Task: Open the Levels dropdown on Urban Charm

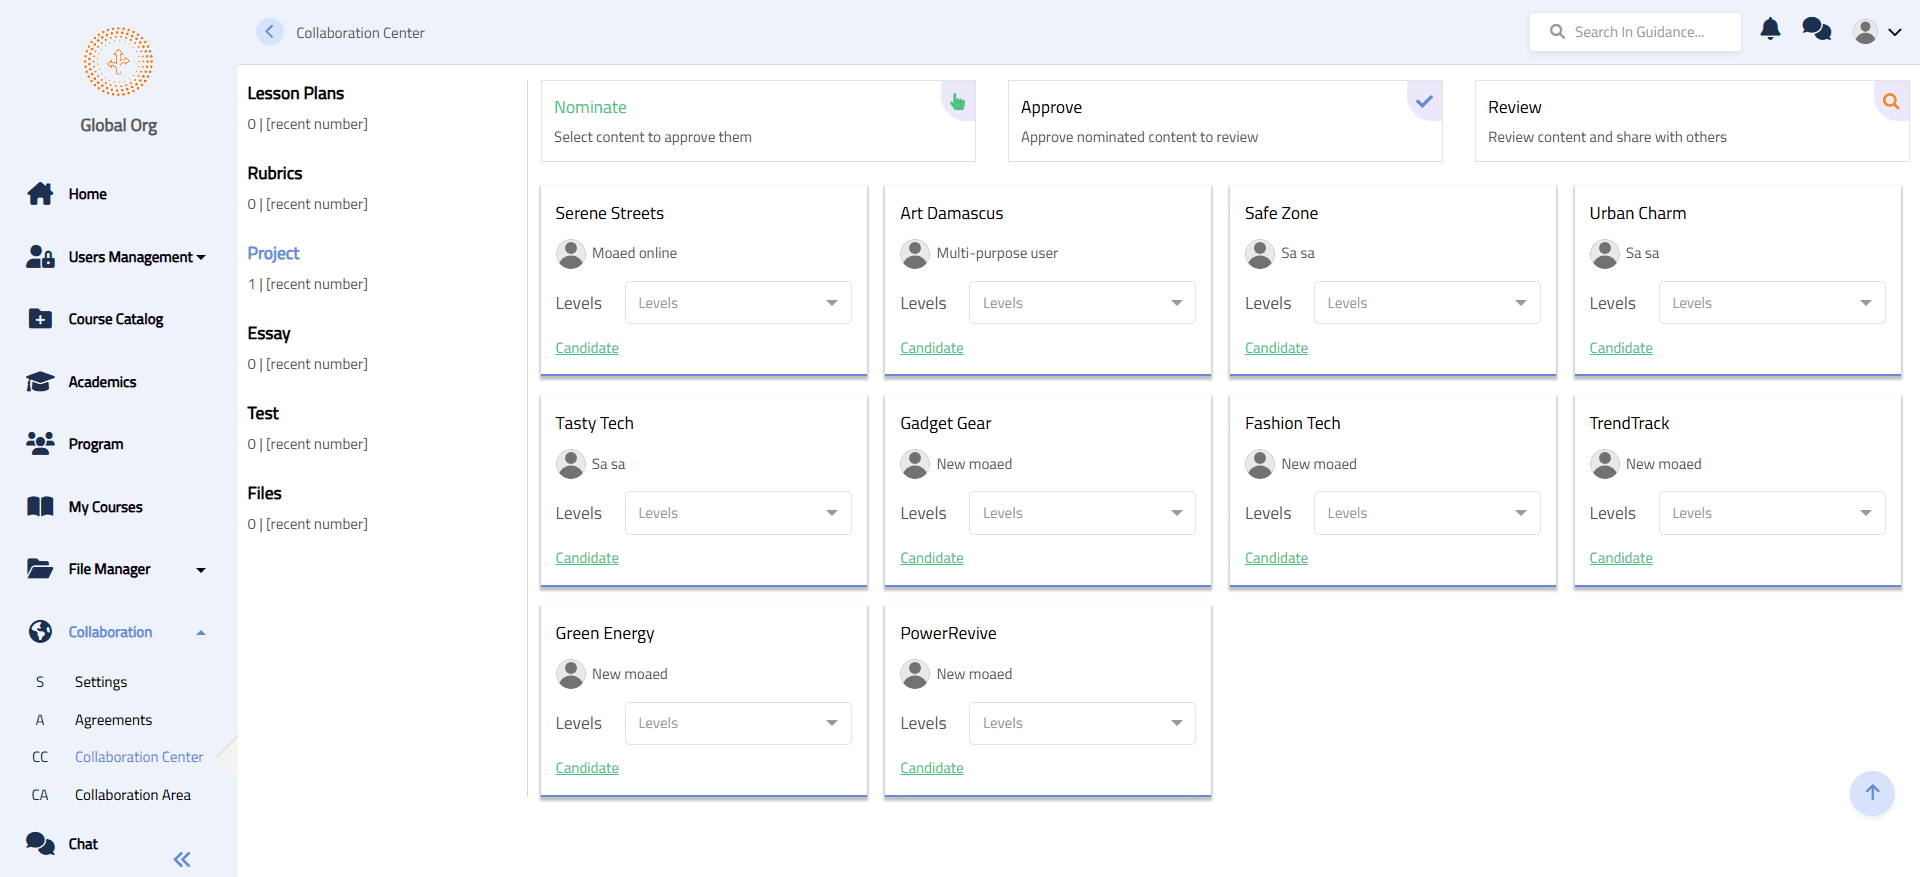Action: point(1772,303)
